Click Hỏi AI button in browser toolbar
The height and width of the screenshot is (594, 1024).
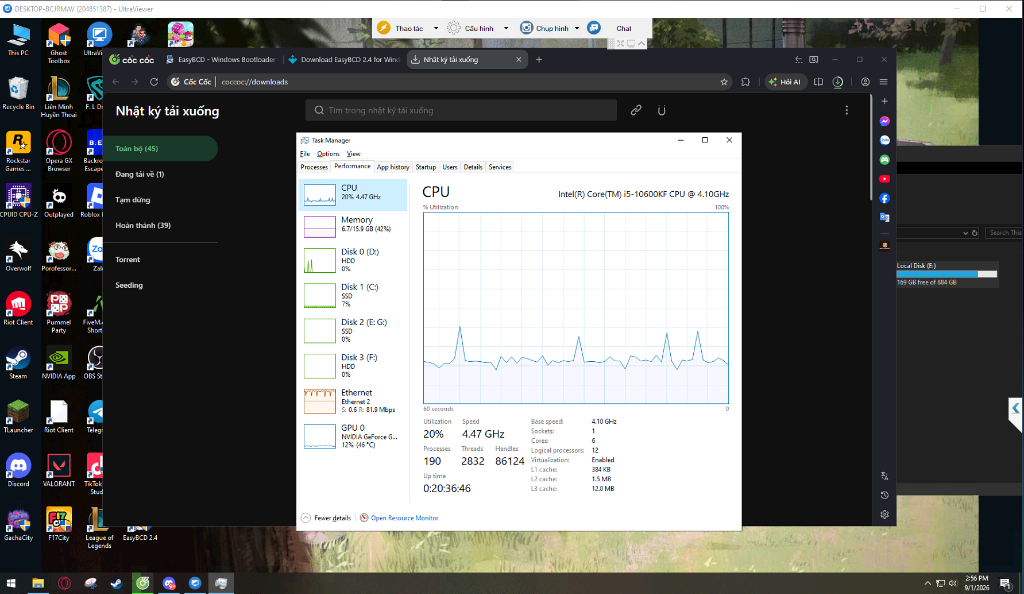(784, 82)
